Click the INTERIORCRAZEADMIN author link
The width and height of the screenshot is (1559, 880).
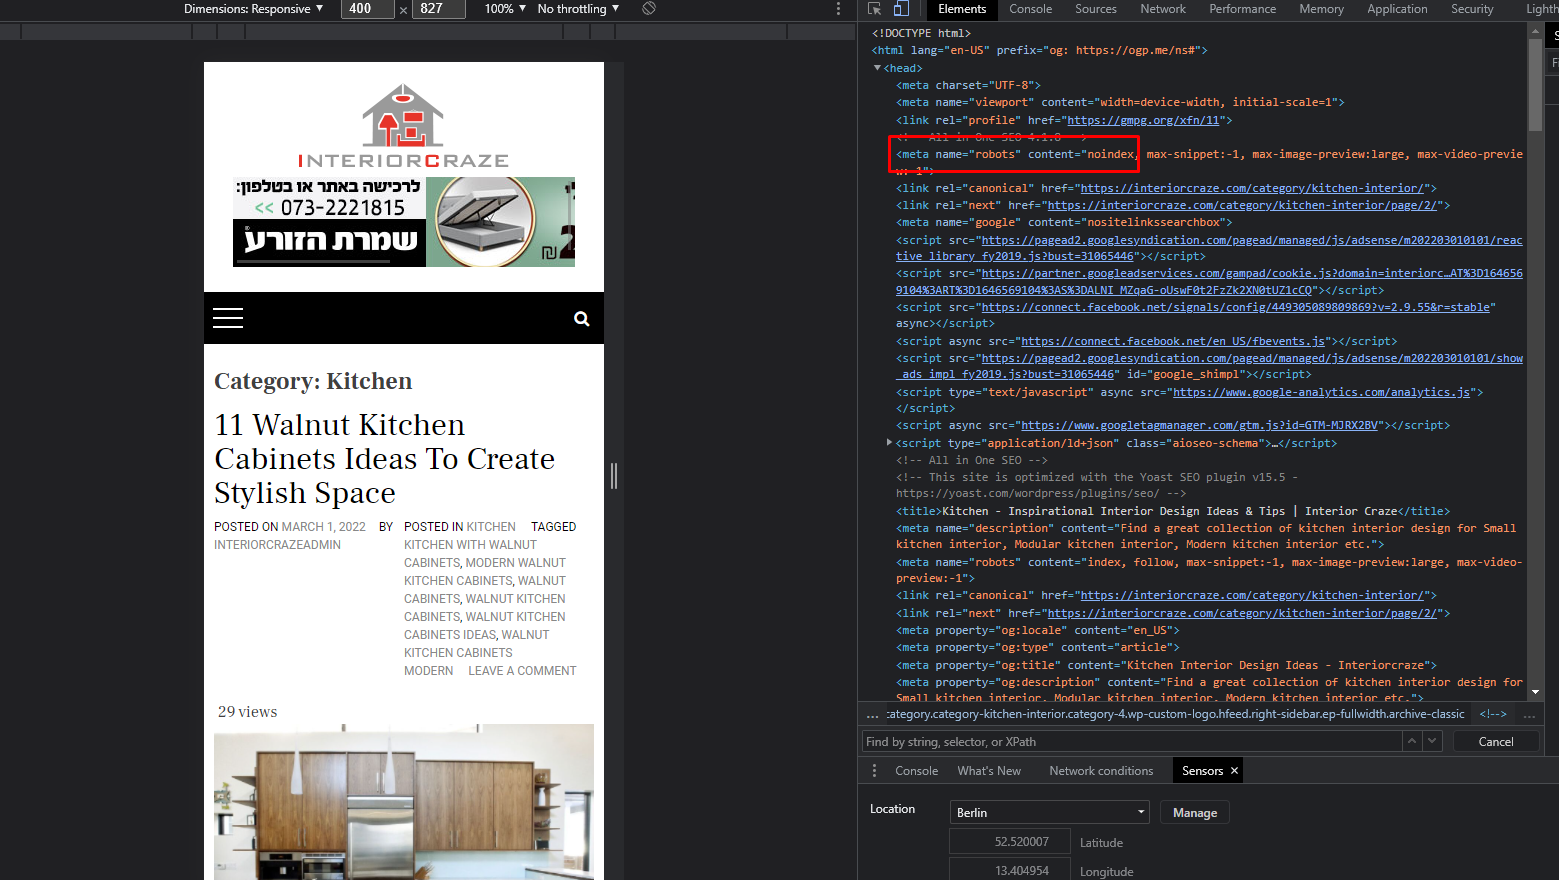tap(277, 545)
